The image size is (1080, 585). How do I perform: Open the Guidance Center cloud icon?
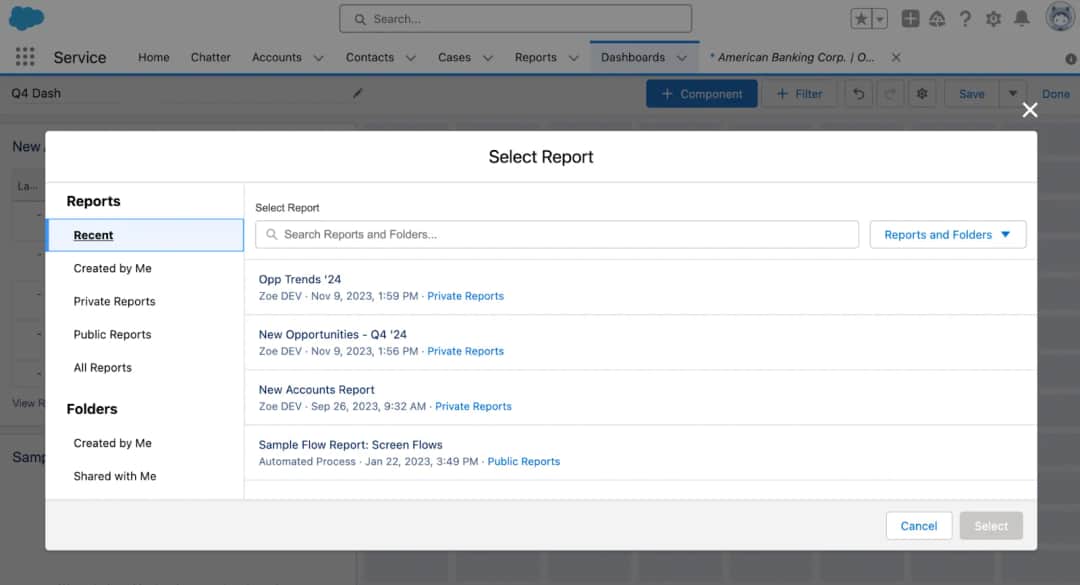coord(937,19)
